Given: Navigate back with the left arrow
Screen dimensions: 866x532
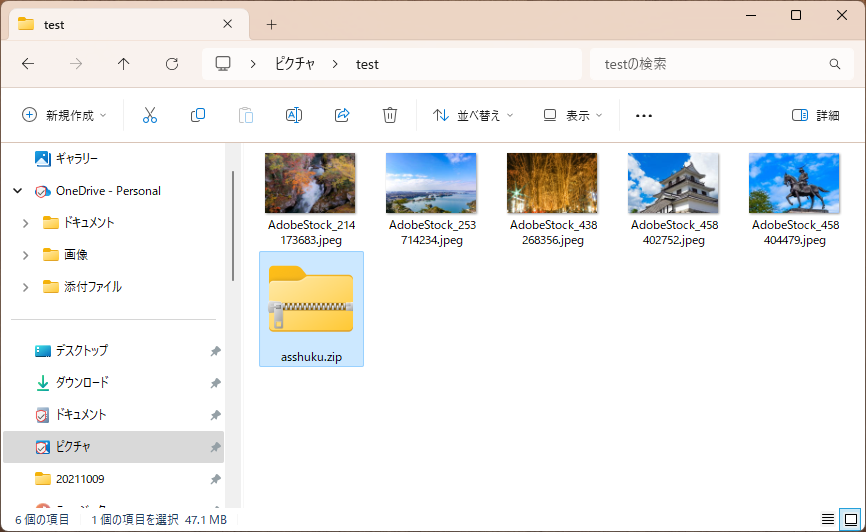Looking at the screenshot, I should click(x=28, y=64).
